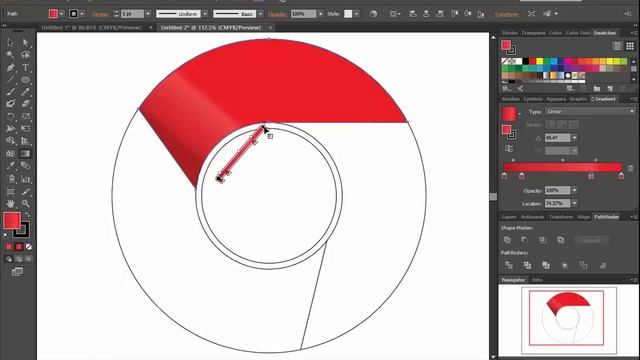The height and width of the screenshot is (360, 640).
Task: Select the Pen tool
Action: 11,67
